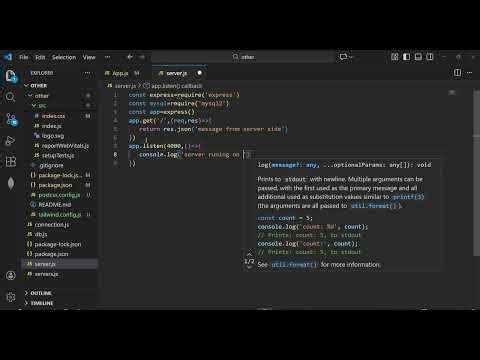Image resolution: width=480 pixels, height=360 pixels.
Task: Open the overflow menu ellipsis in menu bar
Action: click(x=108, y=57)
